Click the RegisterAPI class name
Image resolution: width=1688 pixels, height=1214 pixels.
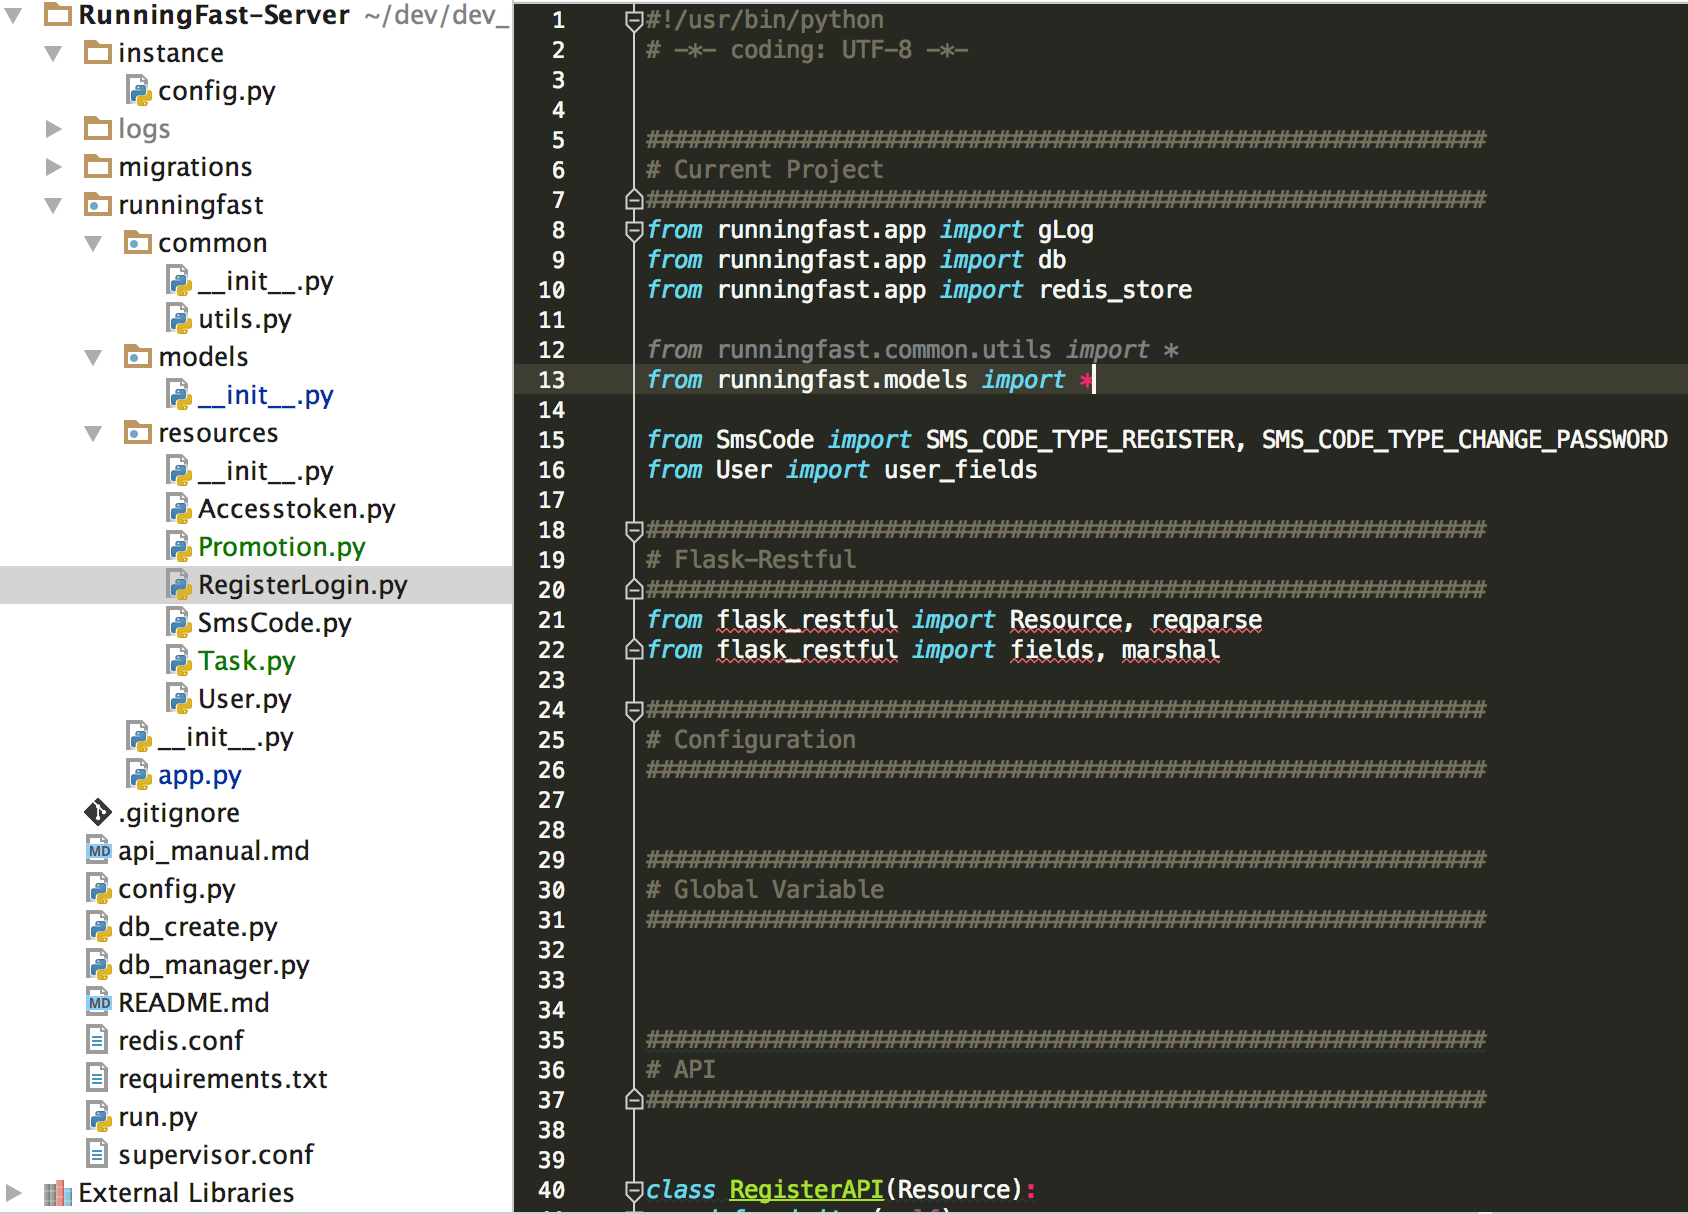pos(806,1189)
